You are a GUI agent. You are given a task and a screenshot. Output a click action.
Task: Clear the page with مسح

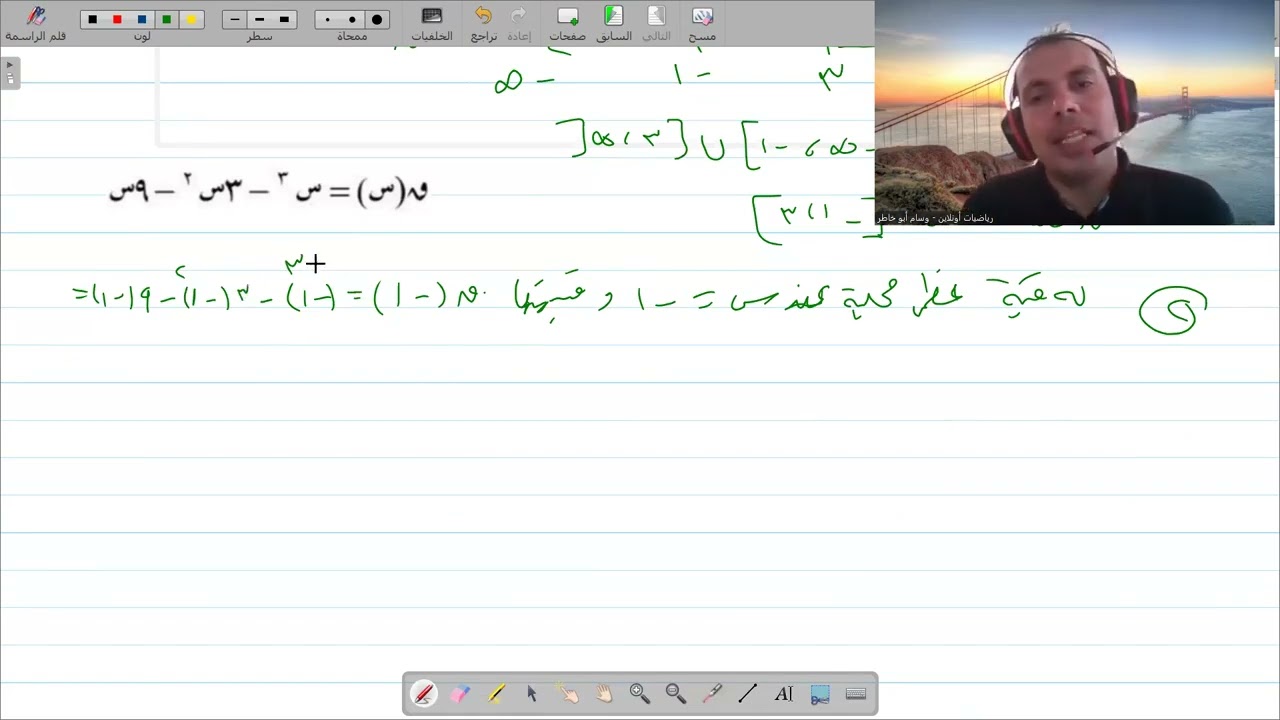[x=702, y=23]
